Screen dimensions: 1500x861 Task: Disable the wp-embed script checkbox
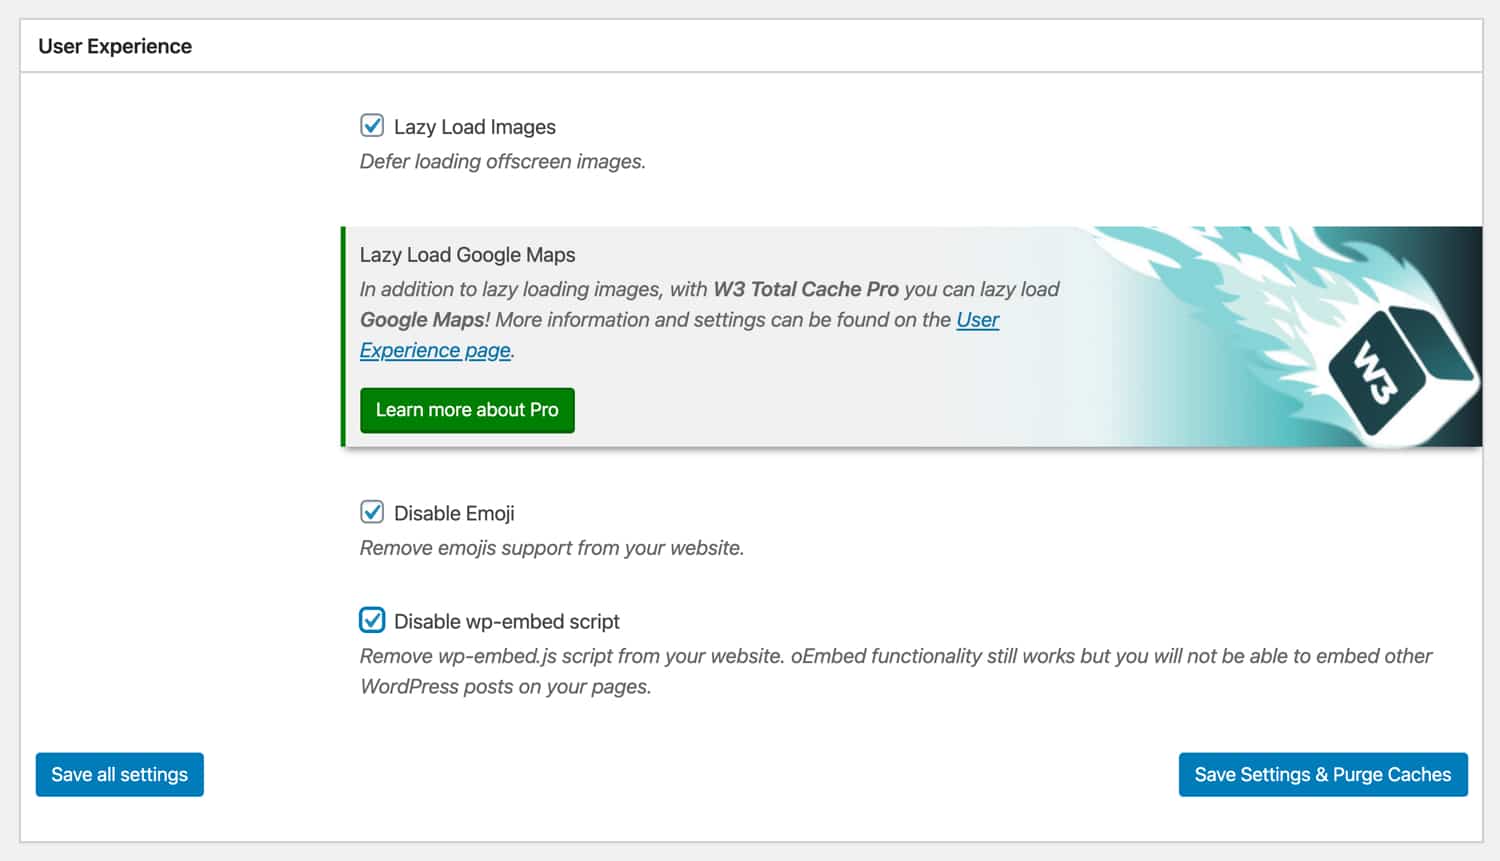tap(371, 620)
